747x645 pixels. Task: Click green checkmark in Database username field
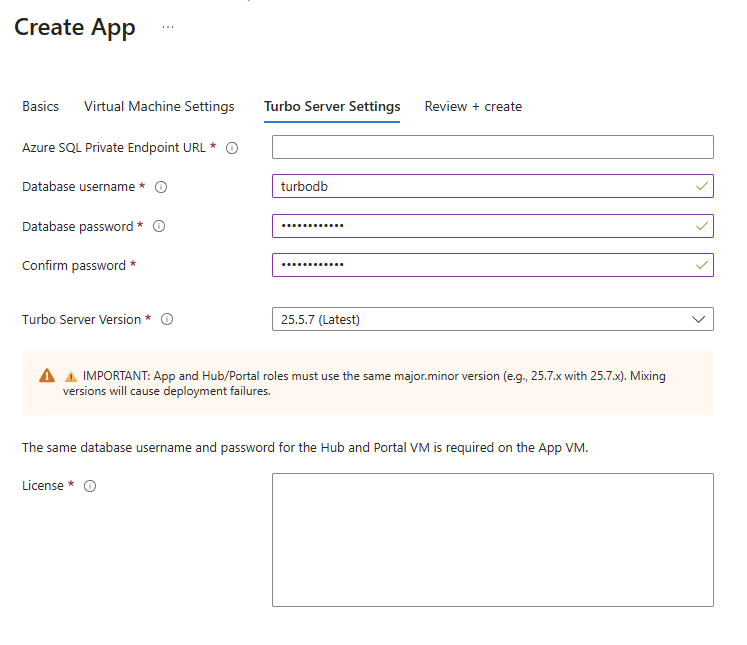(x=702, y=187)
